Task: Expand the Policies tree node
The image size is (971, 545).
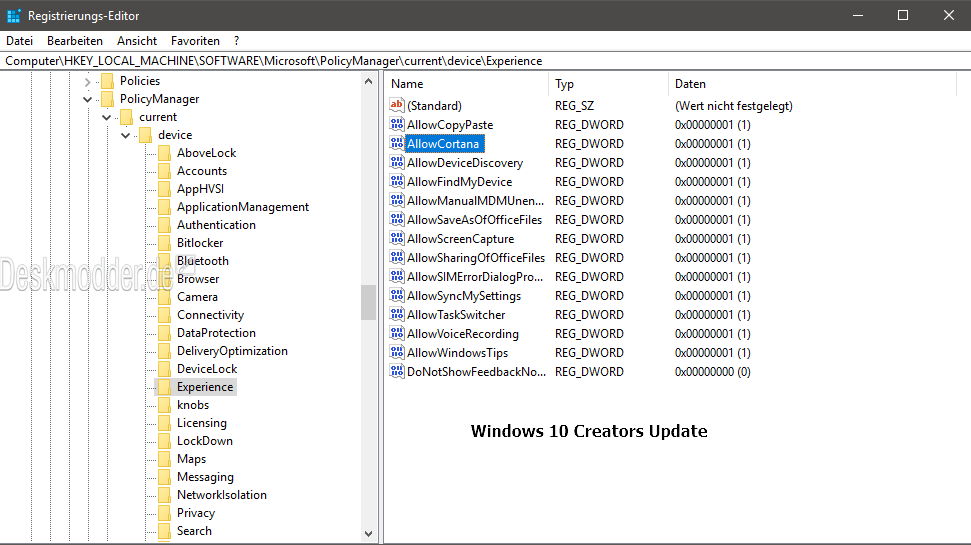Action: [87, 81]
